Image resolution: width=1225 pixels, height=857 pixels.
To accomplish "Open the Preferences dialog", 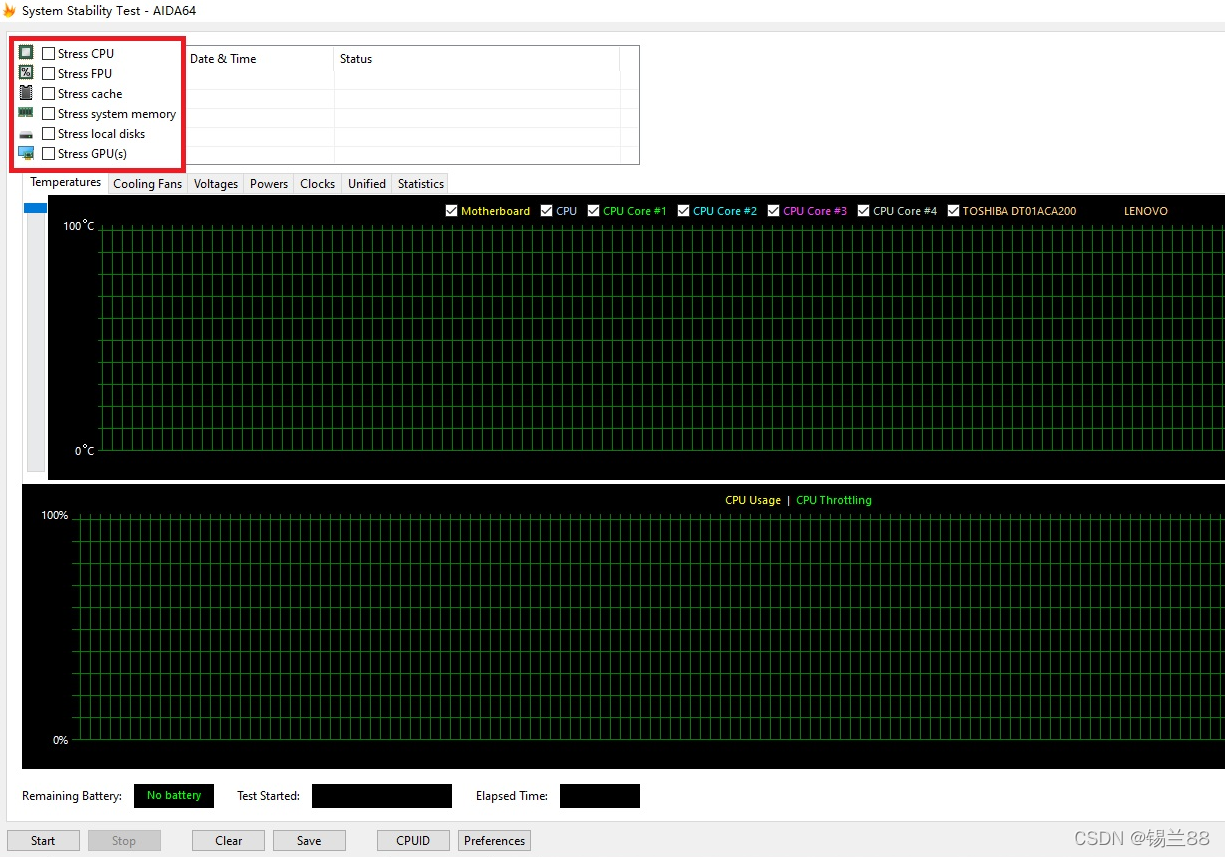I will [494, 840].
